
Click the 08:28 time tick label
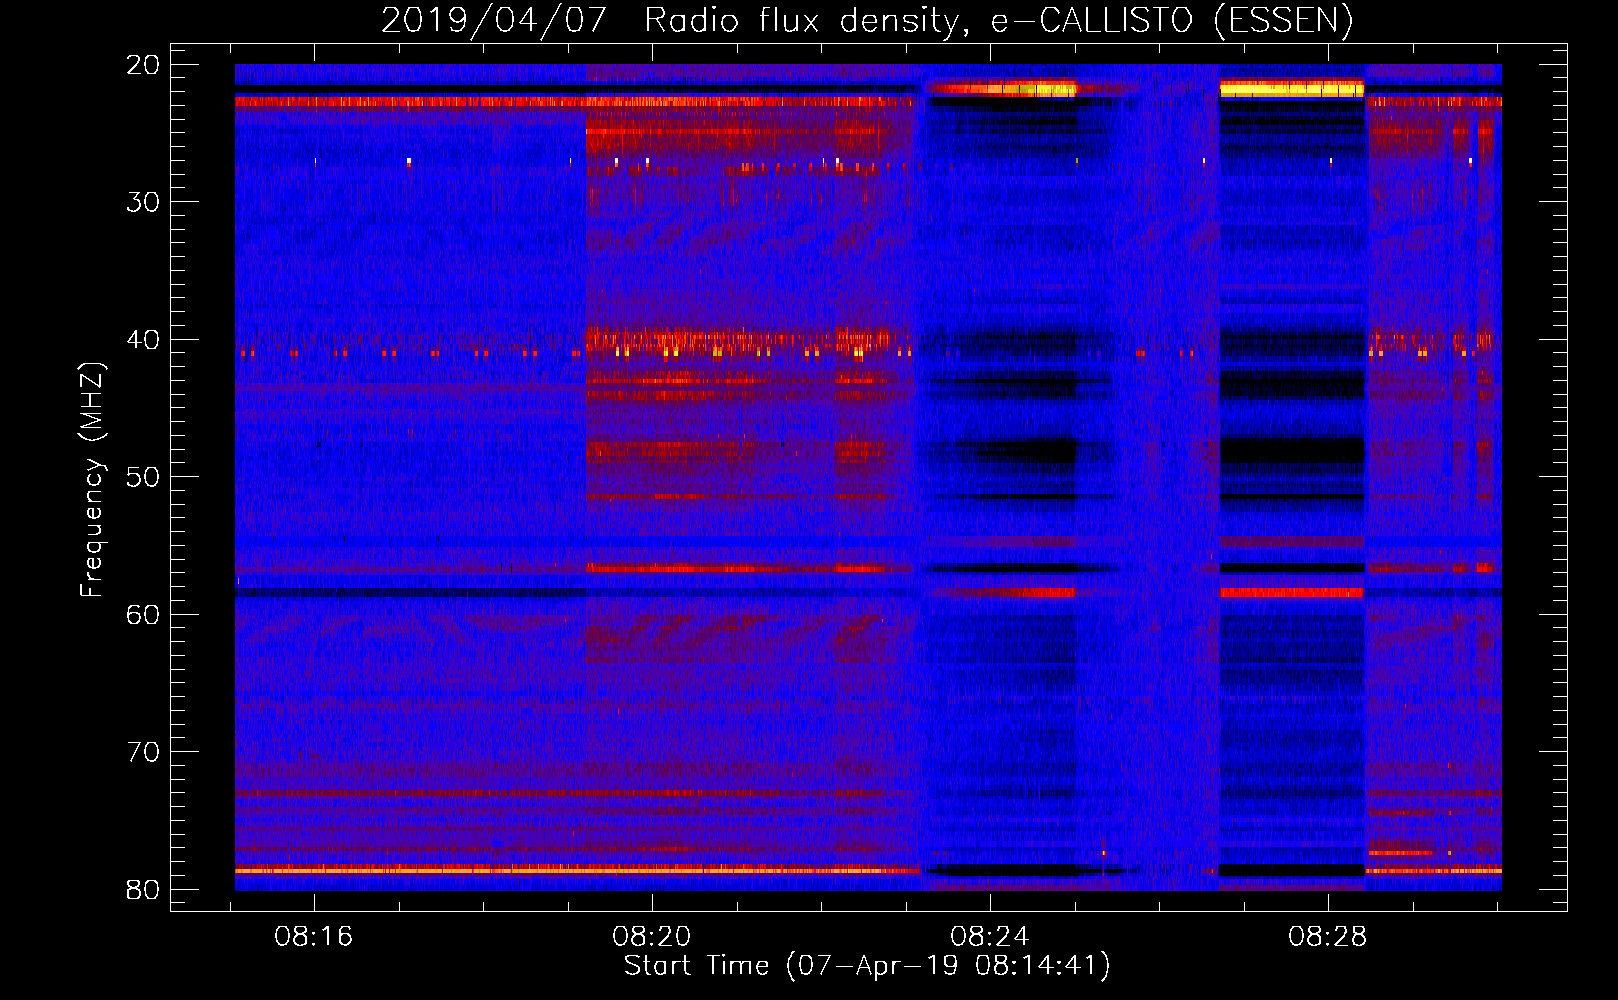click(1327, 936)
